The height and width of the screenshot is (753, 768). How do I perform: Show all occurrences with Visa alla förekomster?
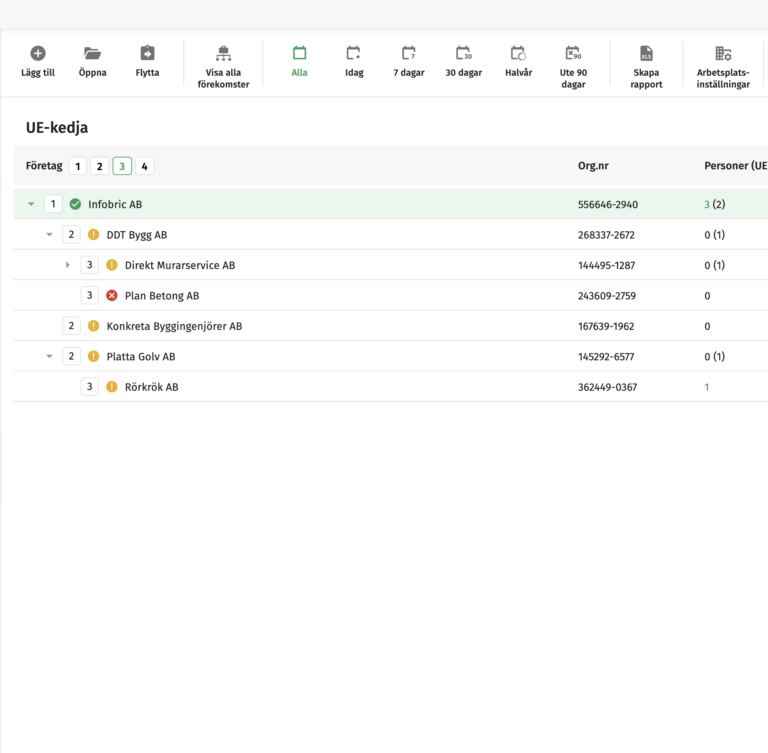[x=223, y=54]
